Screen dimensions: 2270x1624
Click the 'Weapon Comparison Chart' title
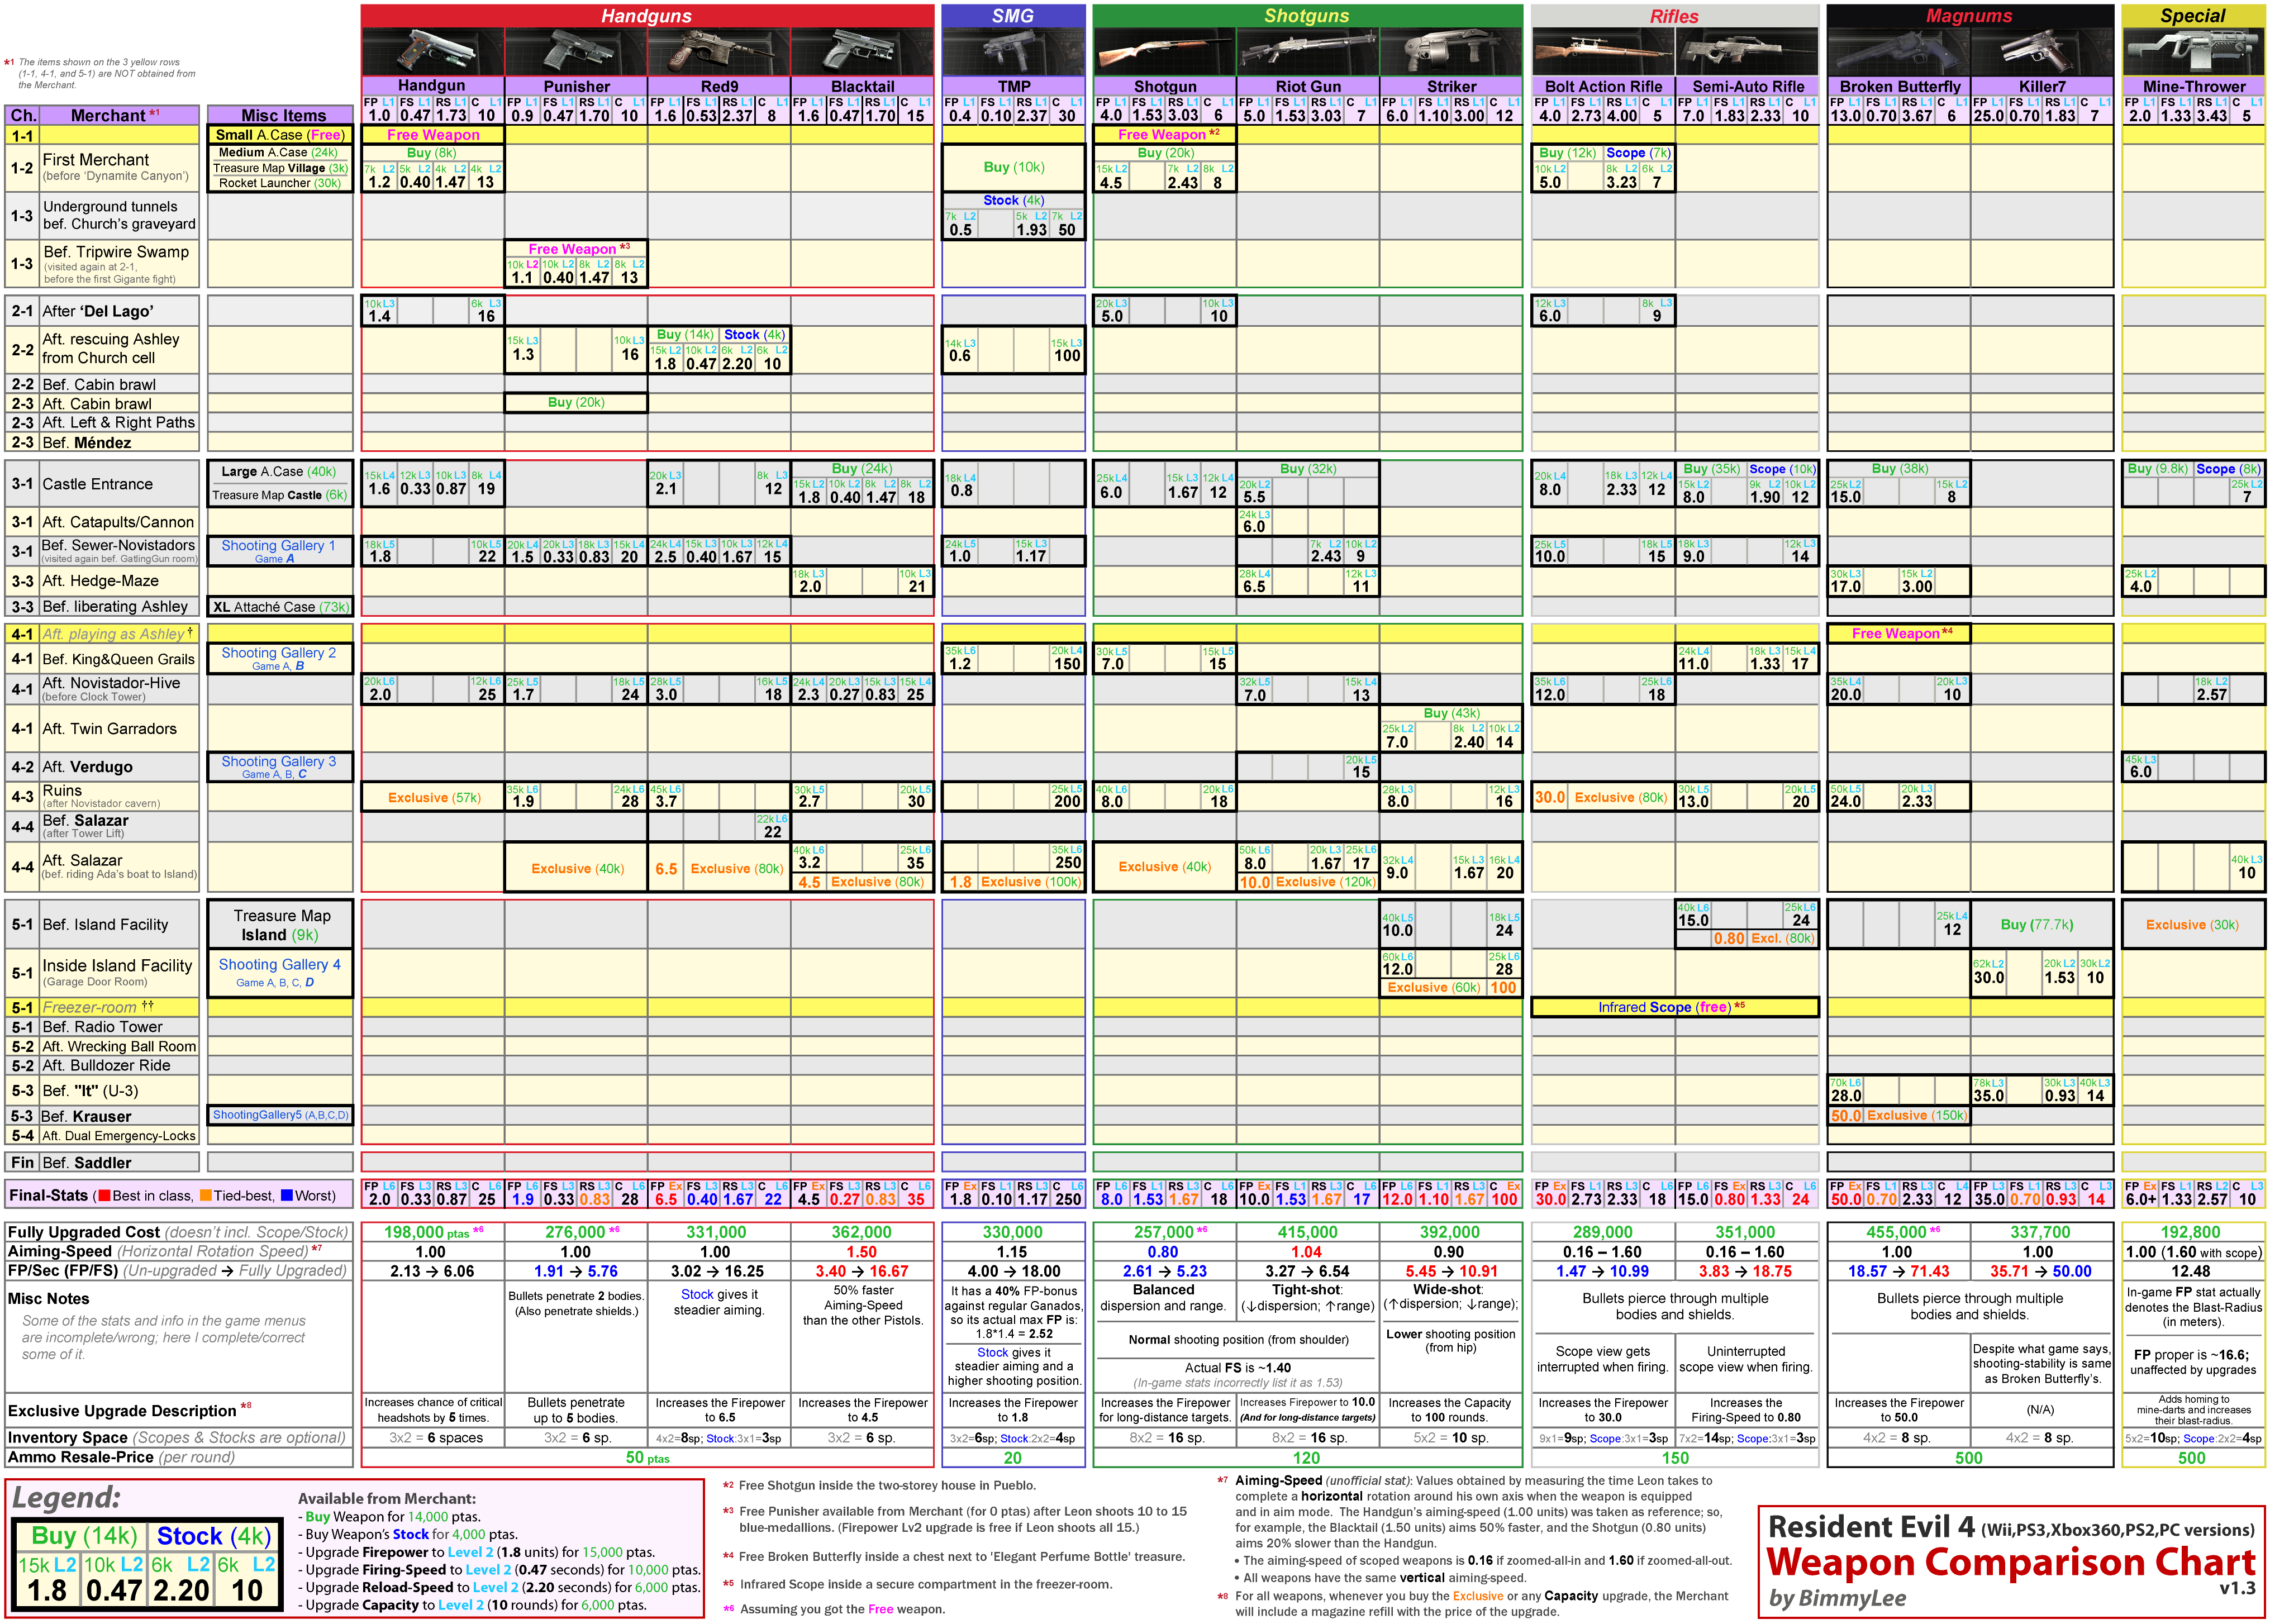(2010, 1563)
